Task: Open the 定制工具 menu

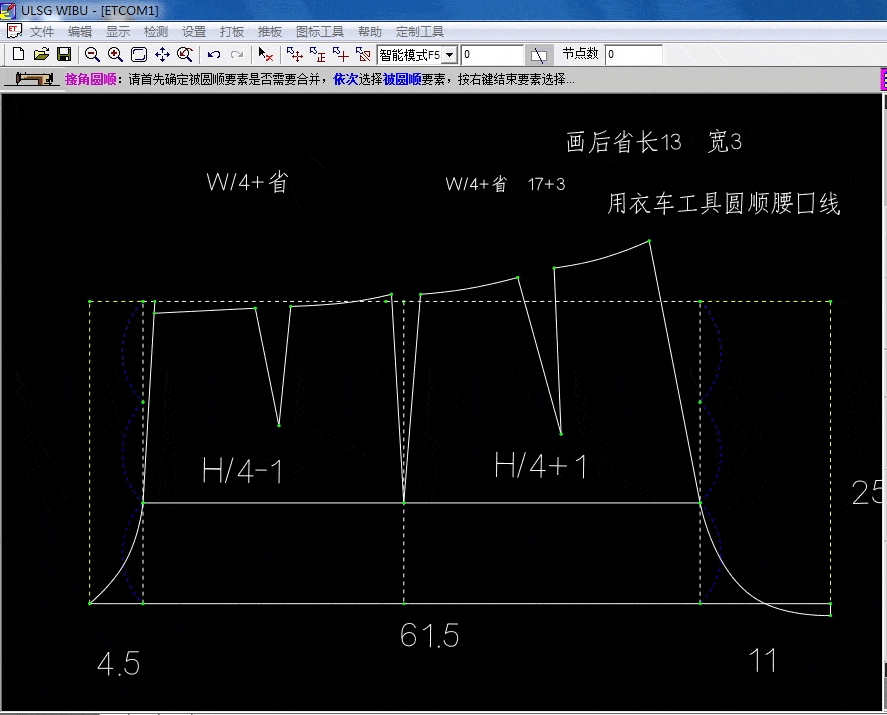Action: coord(420,32)
